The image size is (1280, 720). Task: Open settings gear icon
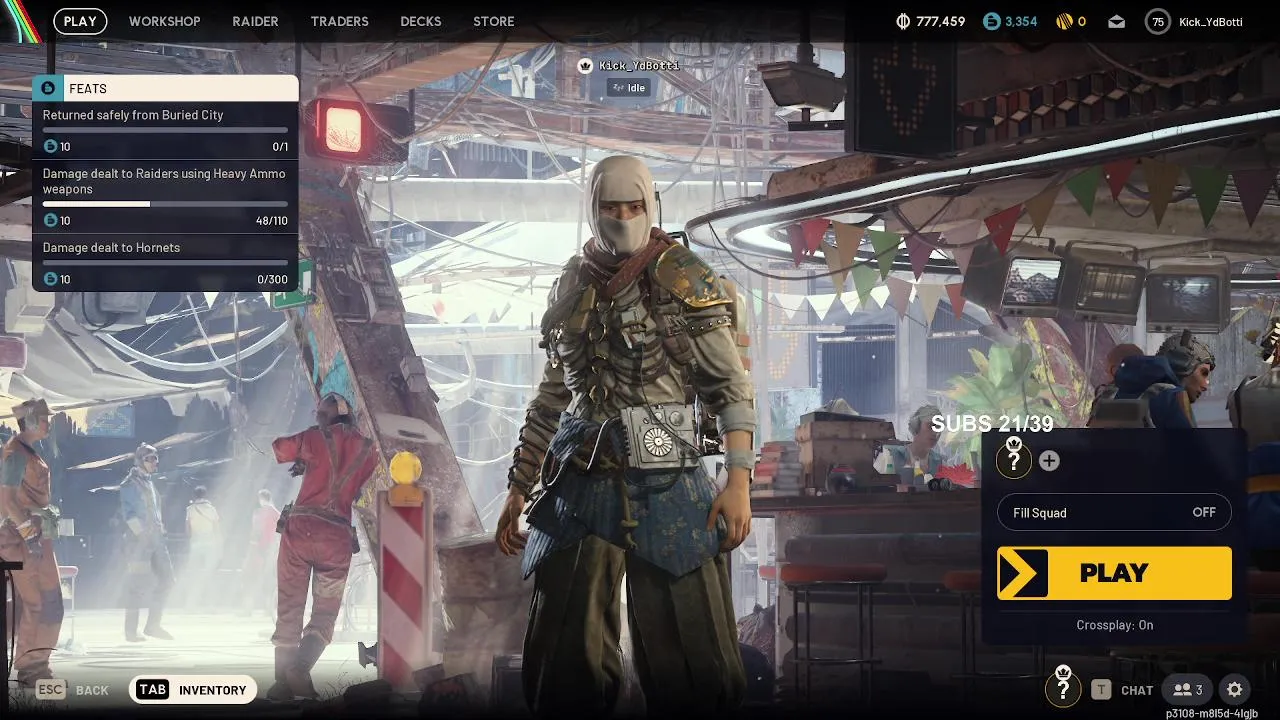1235,690
